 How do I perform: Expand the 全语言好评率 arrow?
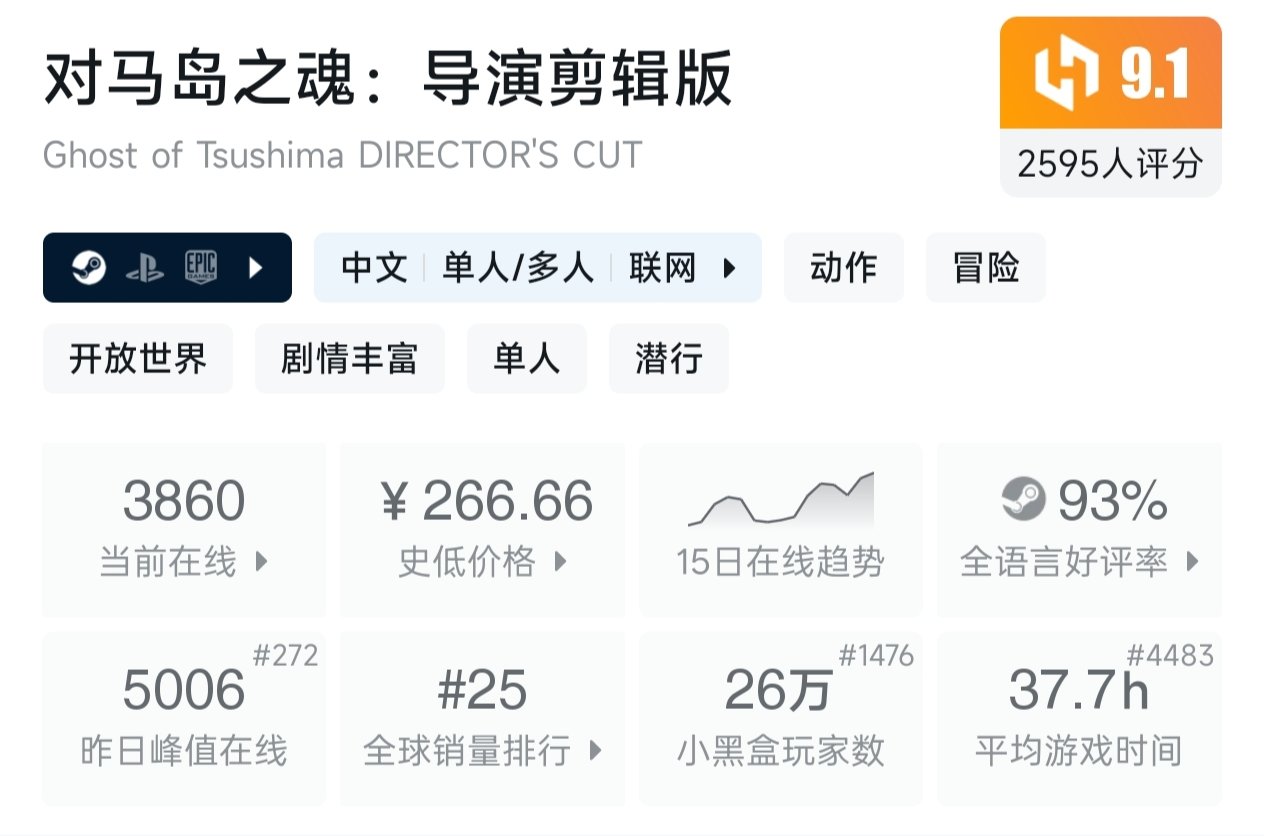coord(1192,562)
